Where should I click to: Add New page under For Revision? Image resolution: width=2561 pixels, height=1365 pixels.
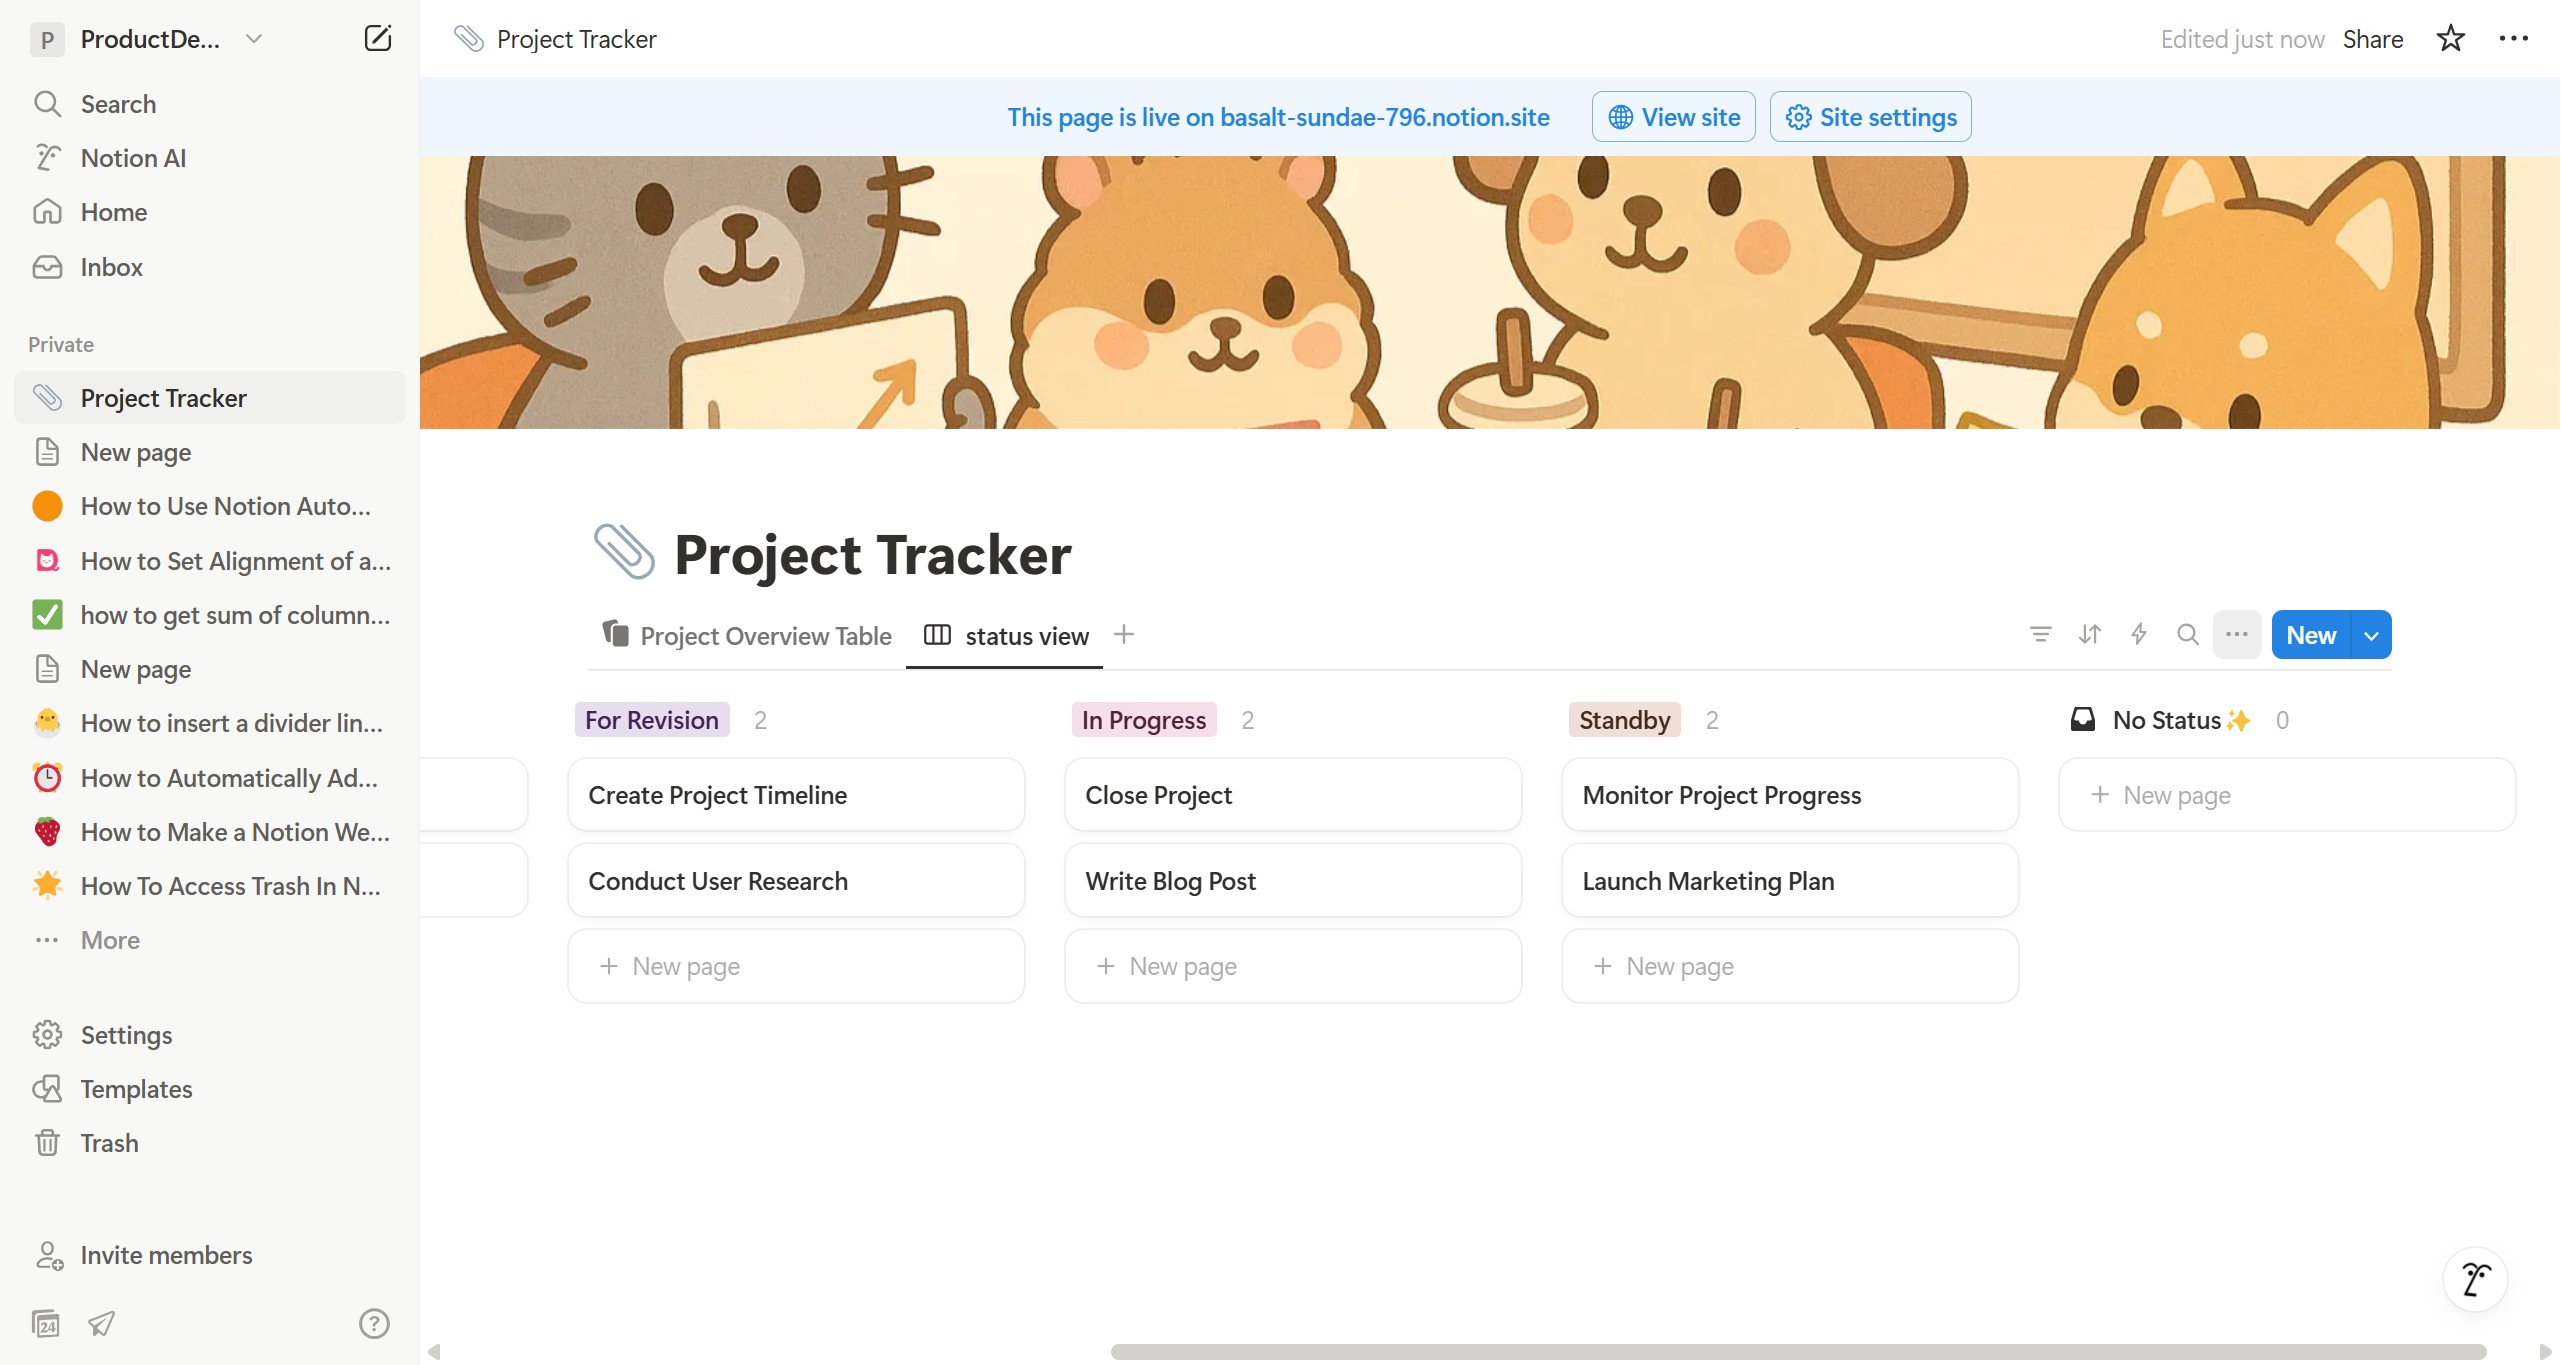click(796, 966)
